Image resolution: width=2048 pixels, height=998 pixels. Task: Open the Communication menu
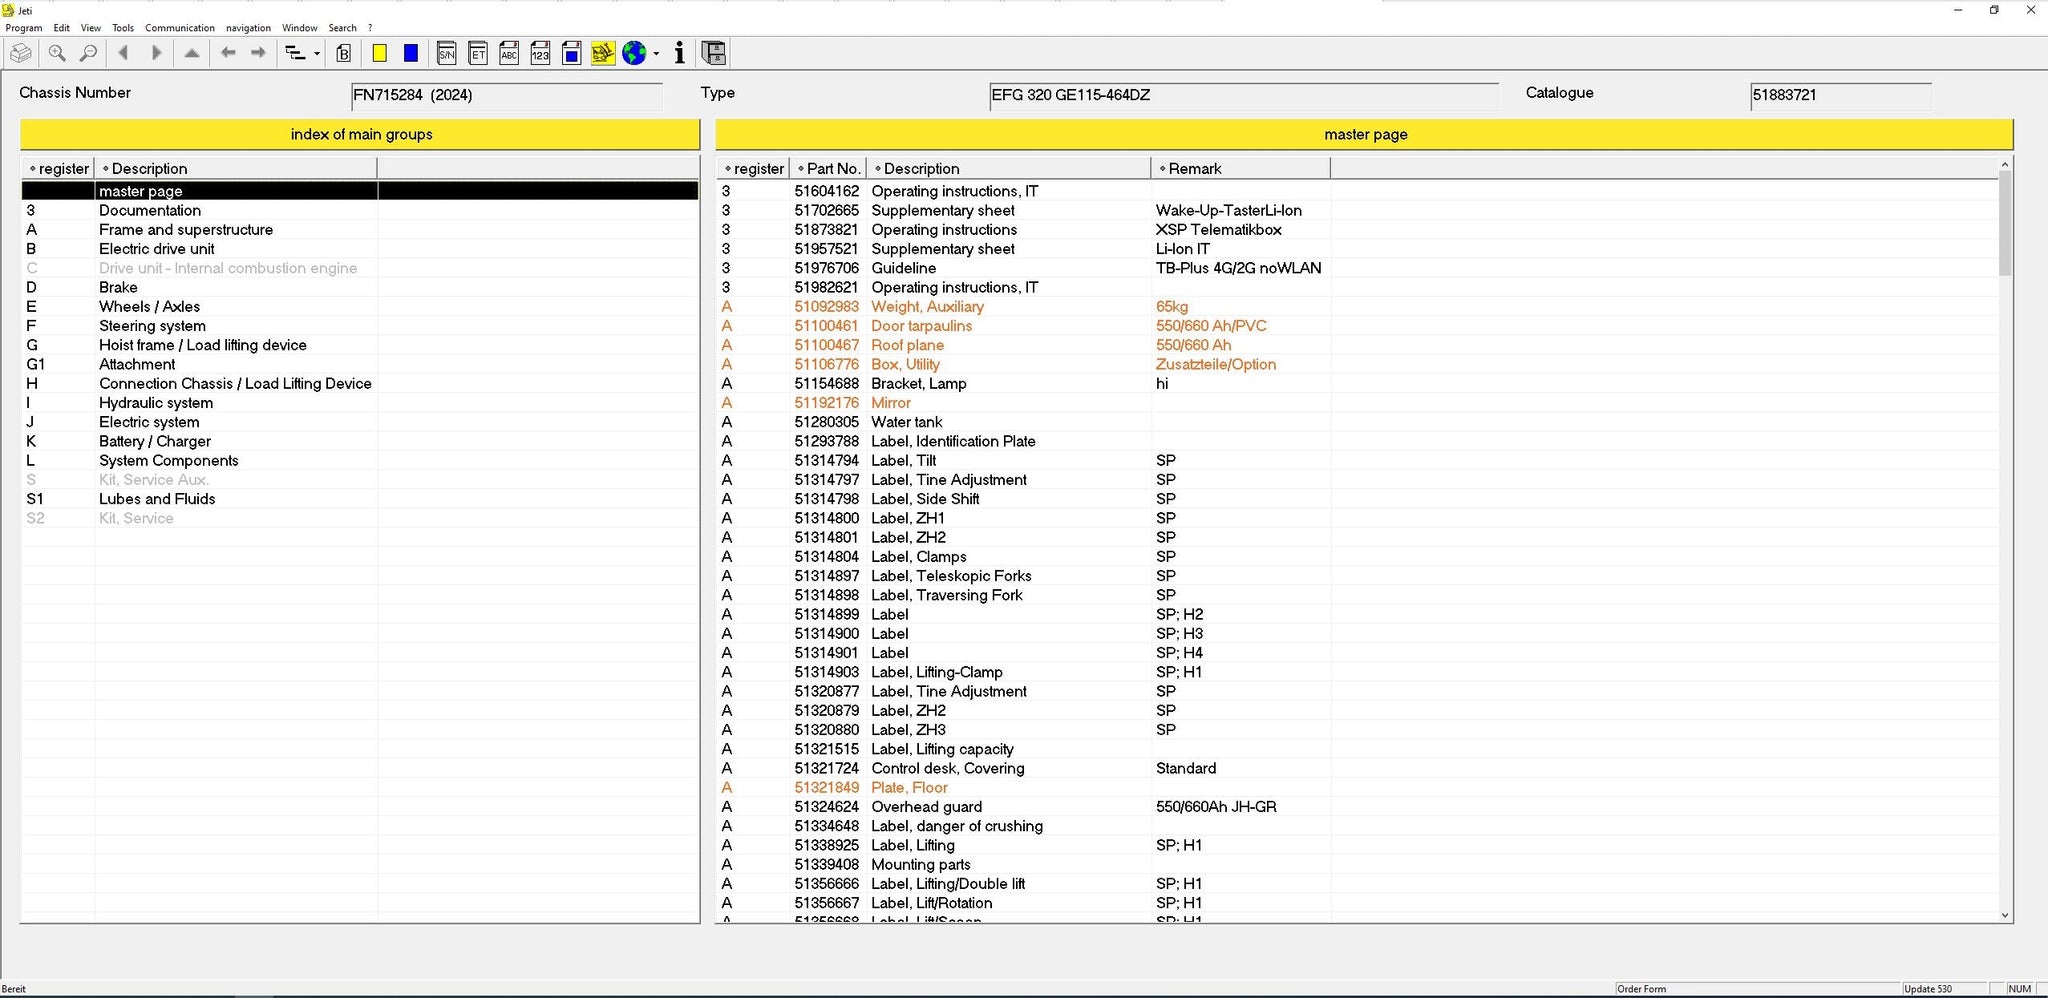pyautogui.click(x=180, y=28)
